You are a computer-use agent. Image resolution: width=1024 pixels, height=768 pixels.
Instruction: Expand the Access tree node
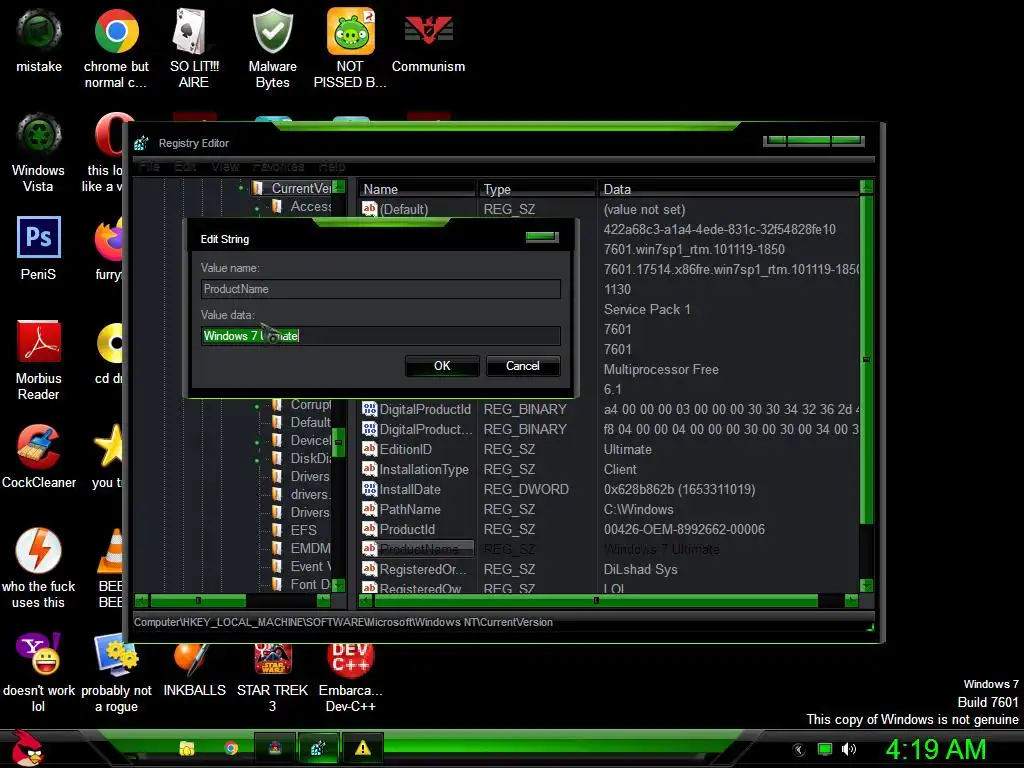point(257,209)
